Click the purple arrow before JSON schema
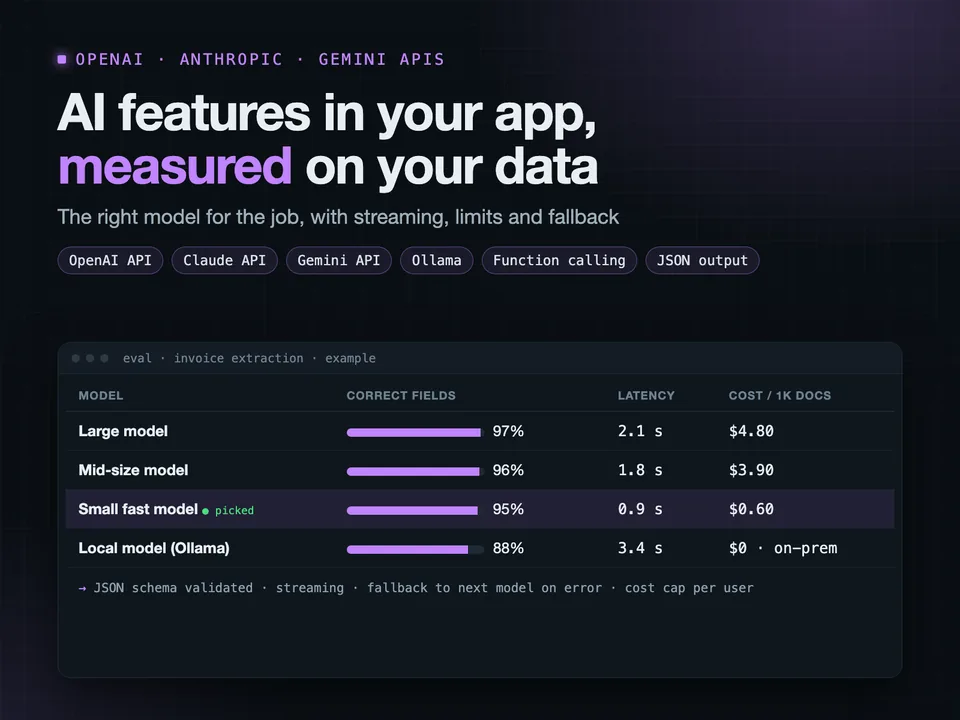 [x=83, y=588]
